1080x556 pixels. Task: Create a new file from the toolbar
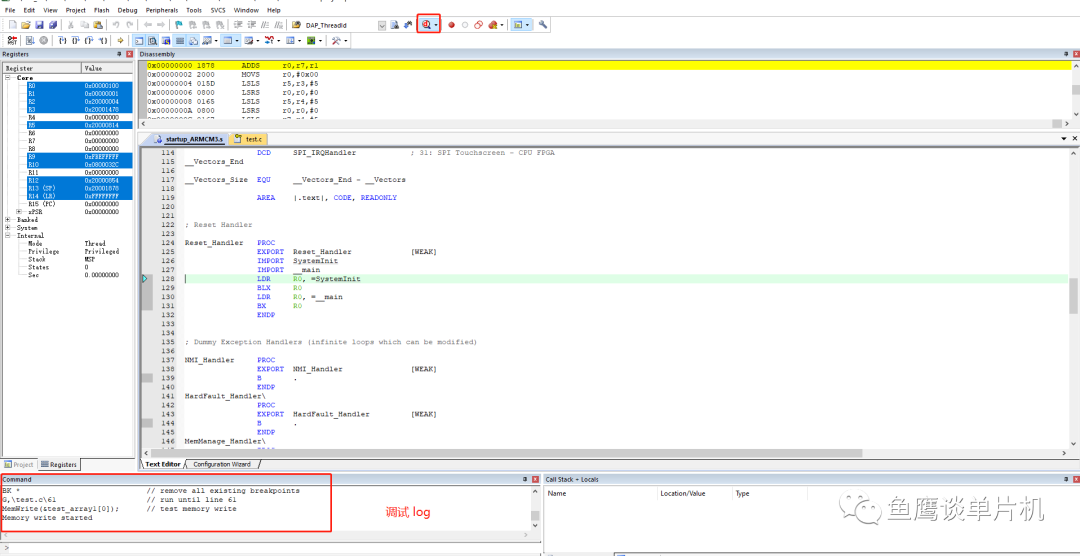point(12,25)
